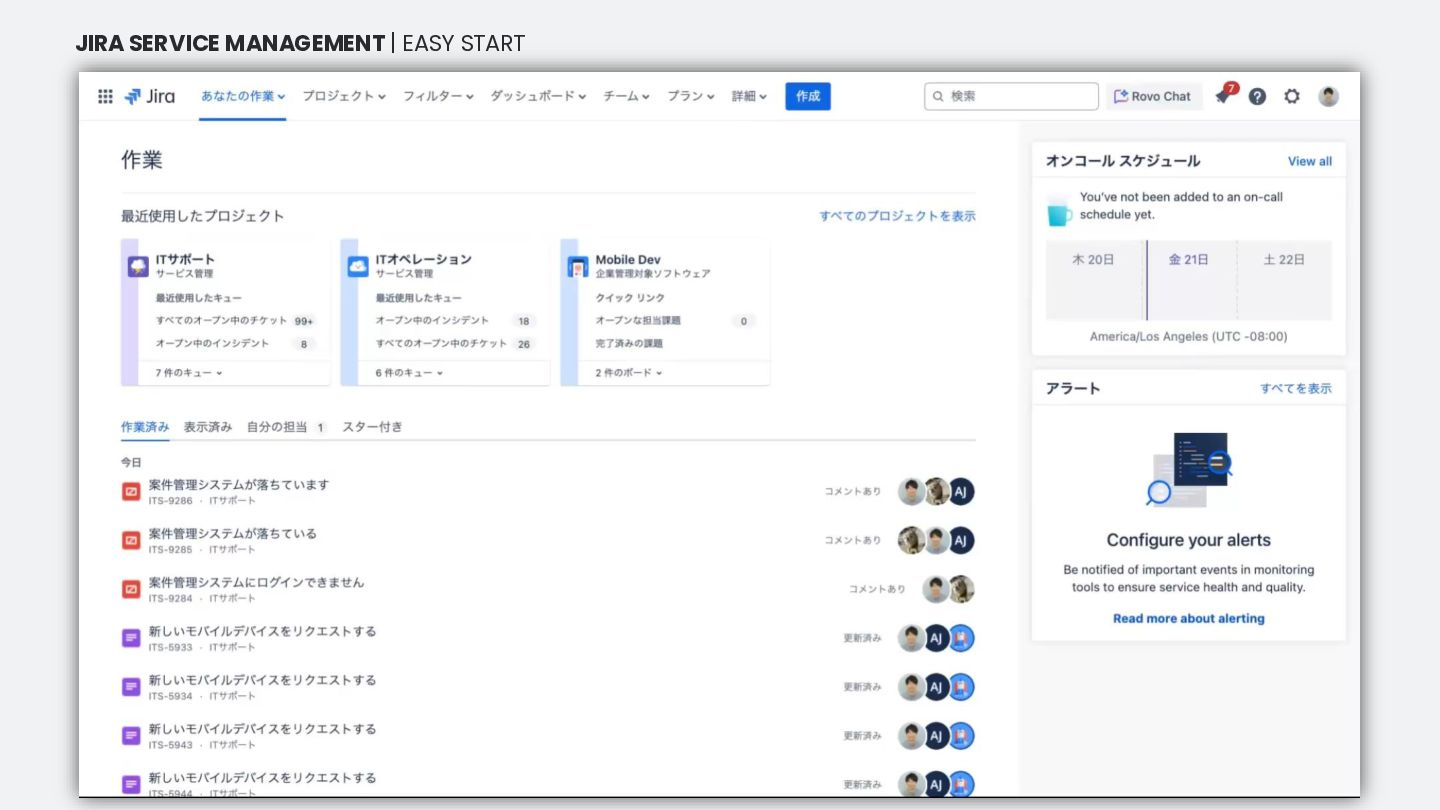
Task: Open the notifications bell icon
Action: coord(1222,96)
